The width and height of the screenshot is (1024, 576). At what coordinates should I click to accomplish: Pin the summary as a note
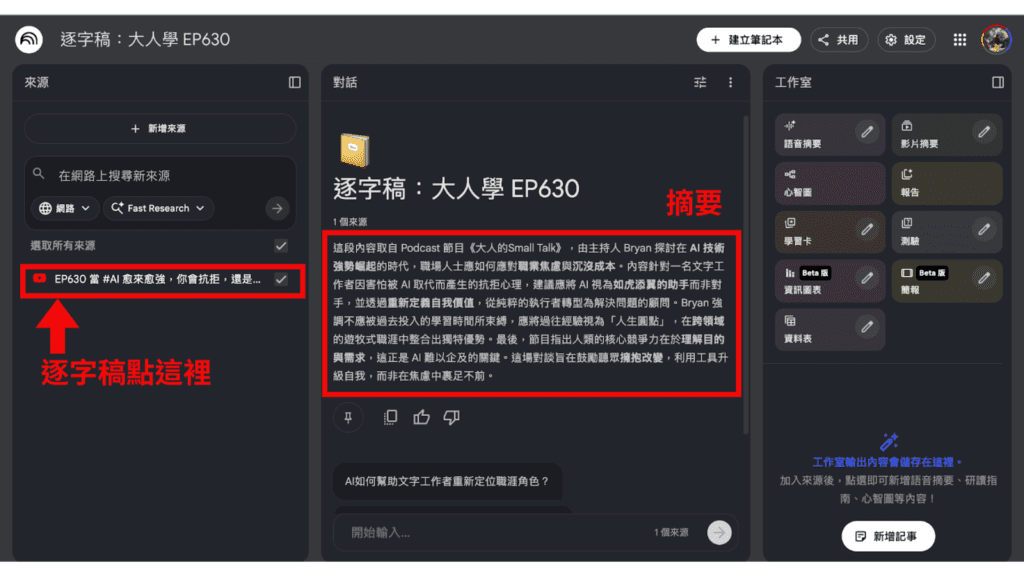(348, 417)
